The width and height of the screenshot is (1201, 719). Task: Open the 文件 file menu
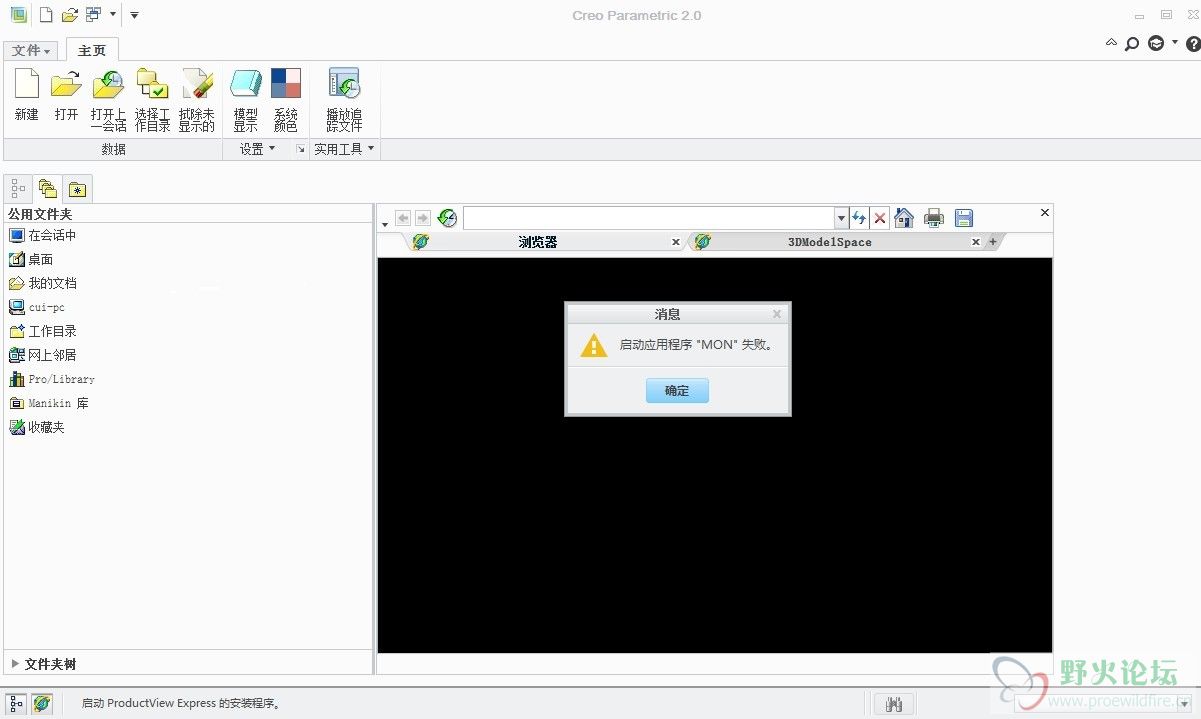coord(31,50)
